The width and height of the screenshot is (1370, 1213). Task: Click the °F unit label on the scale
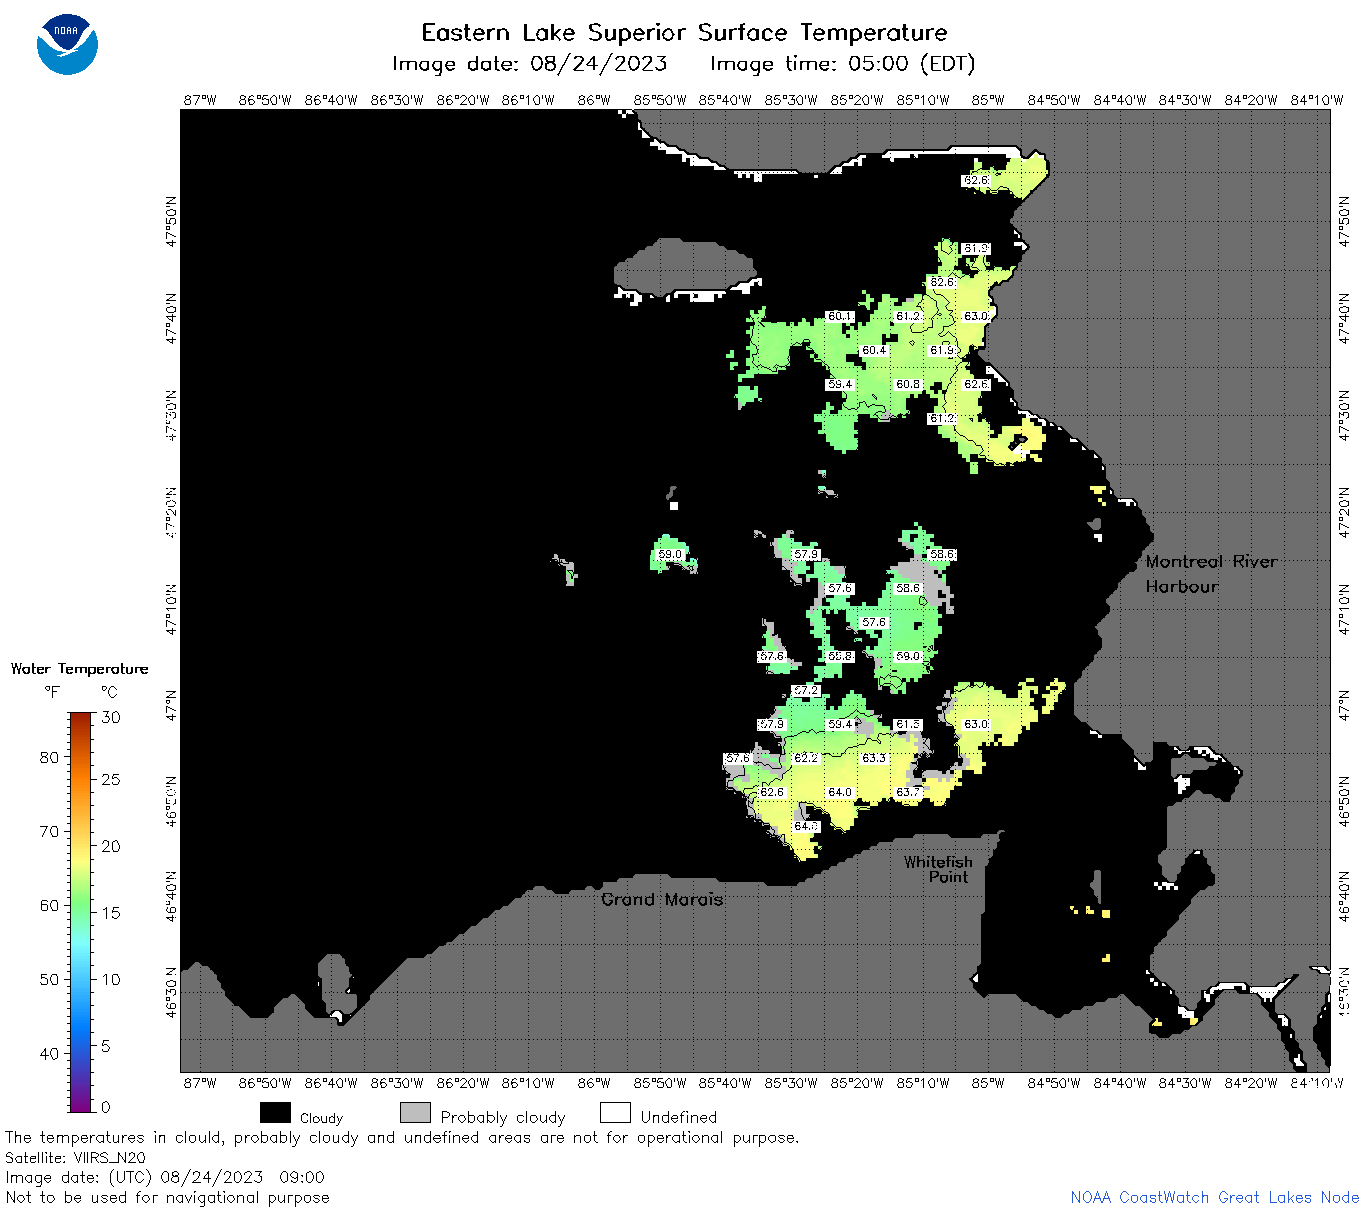[52, 692]
